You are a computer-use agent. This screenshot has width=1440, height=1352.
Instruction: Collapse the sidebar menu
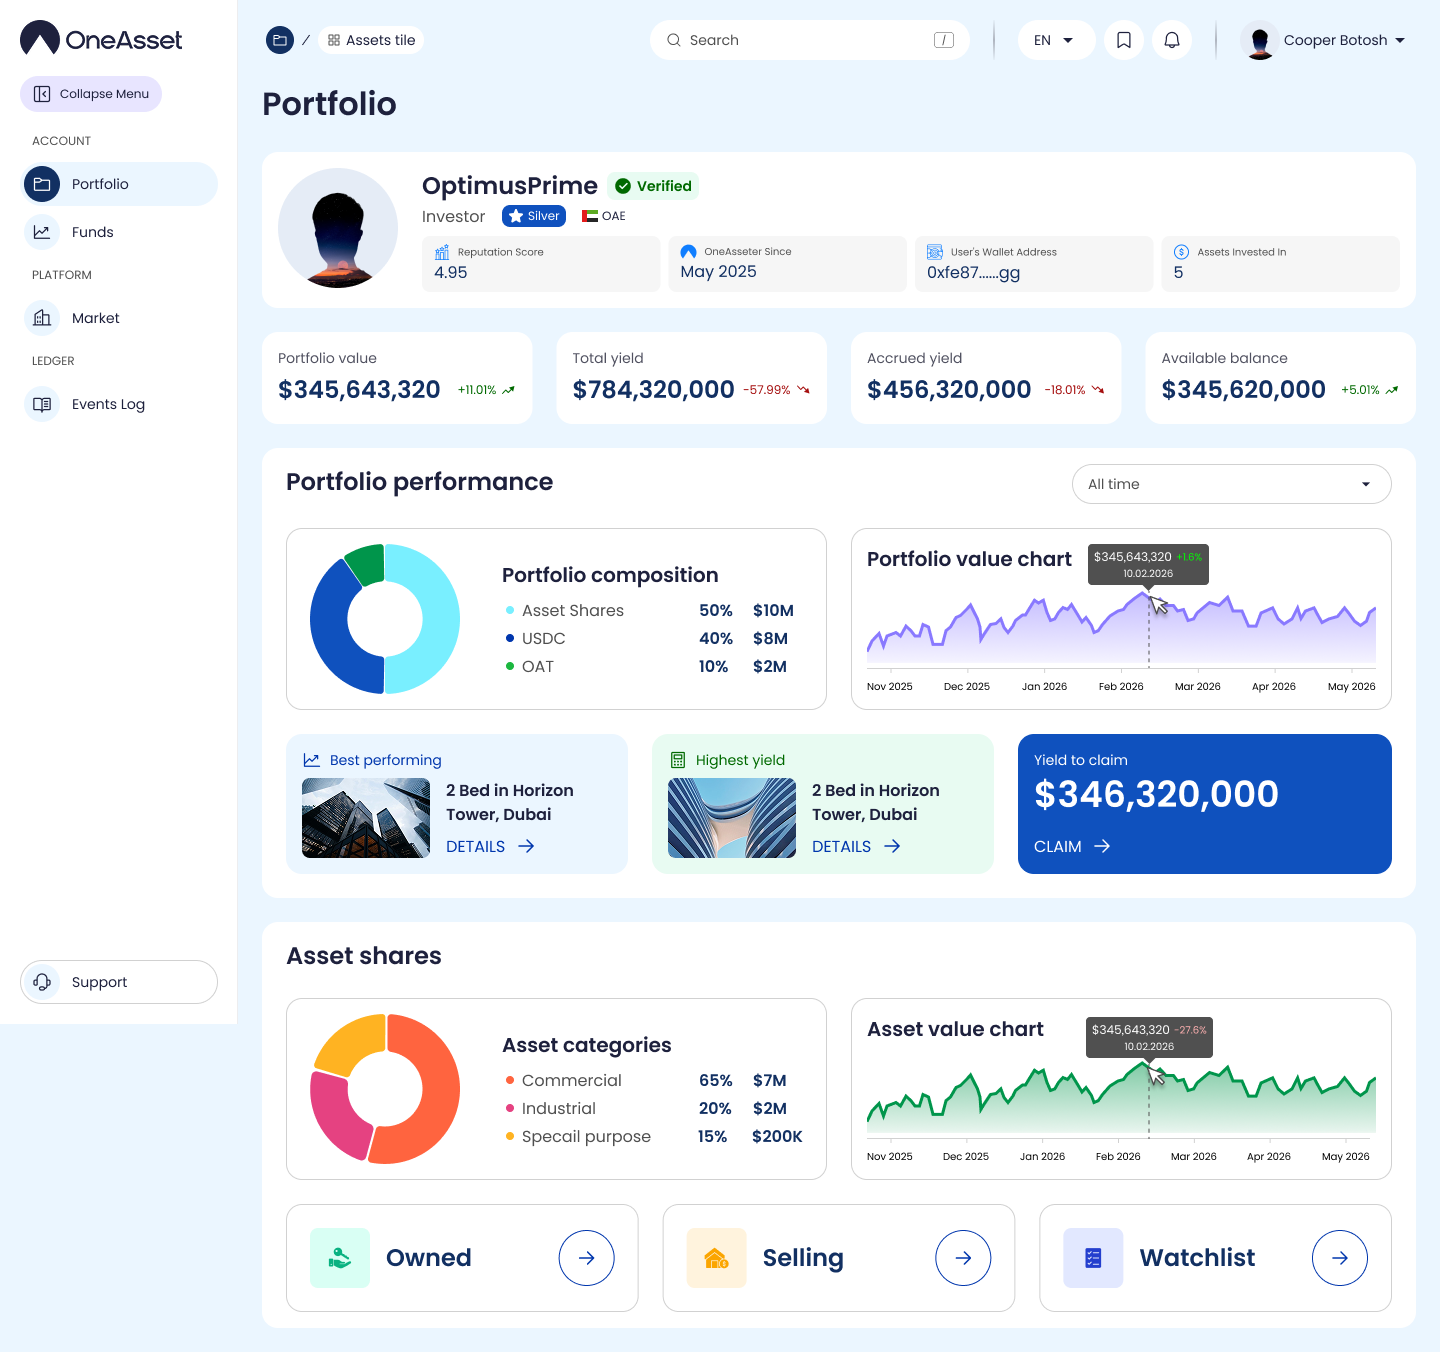click(91, 94)
